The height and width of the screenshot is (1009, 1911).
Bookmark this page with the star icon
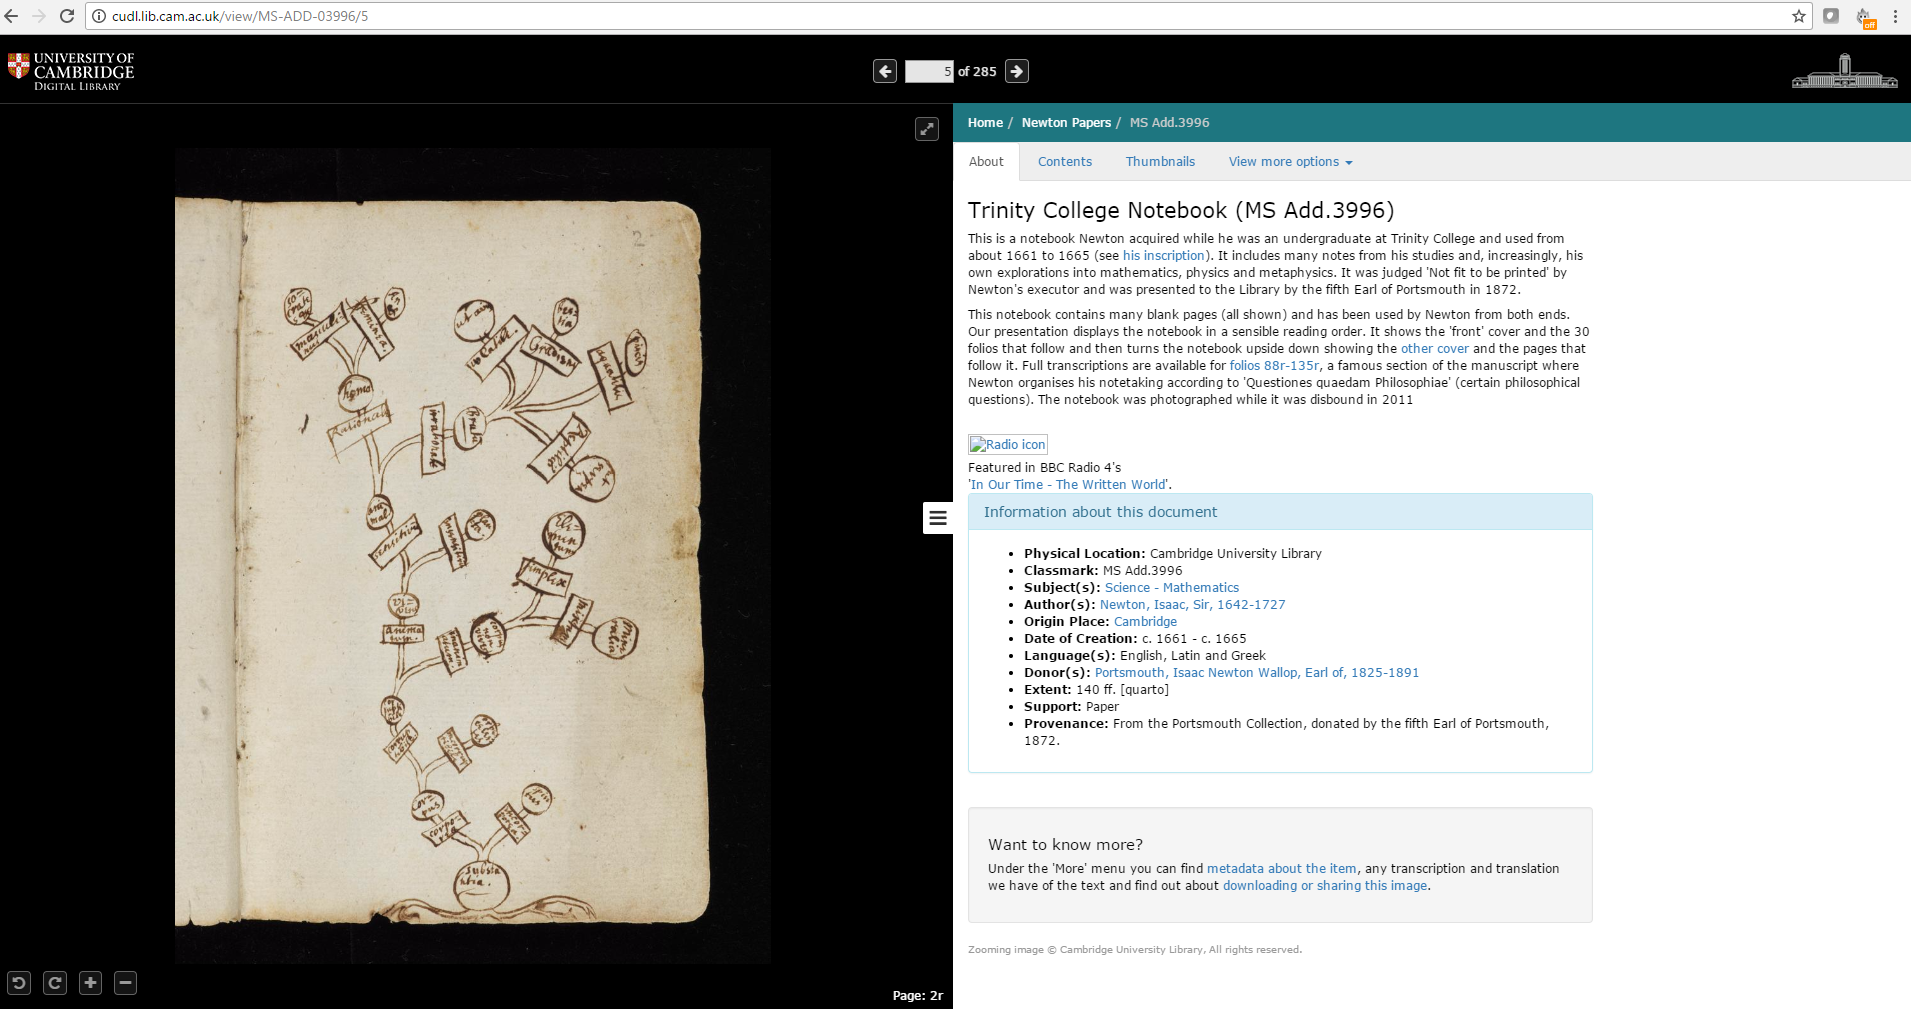1798,16
